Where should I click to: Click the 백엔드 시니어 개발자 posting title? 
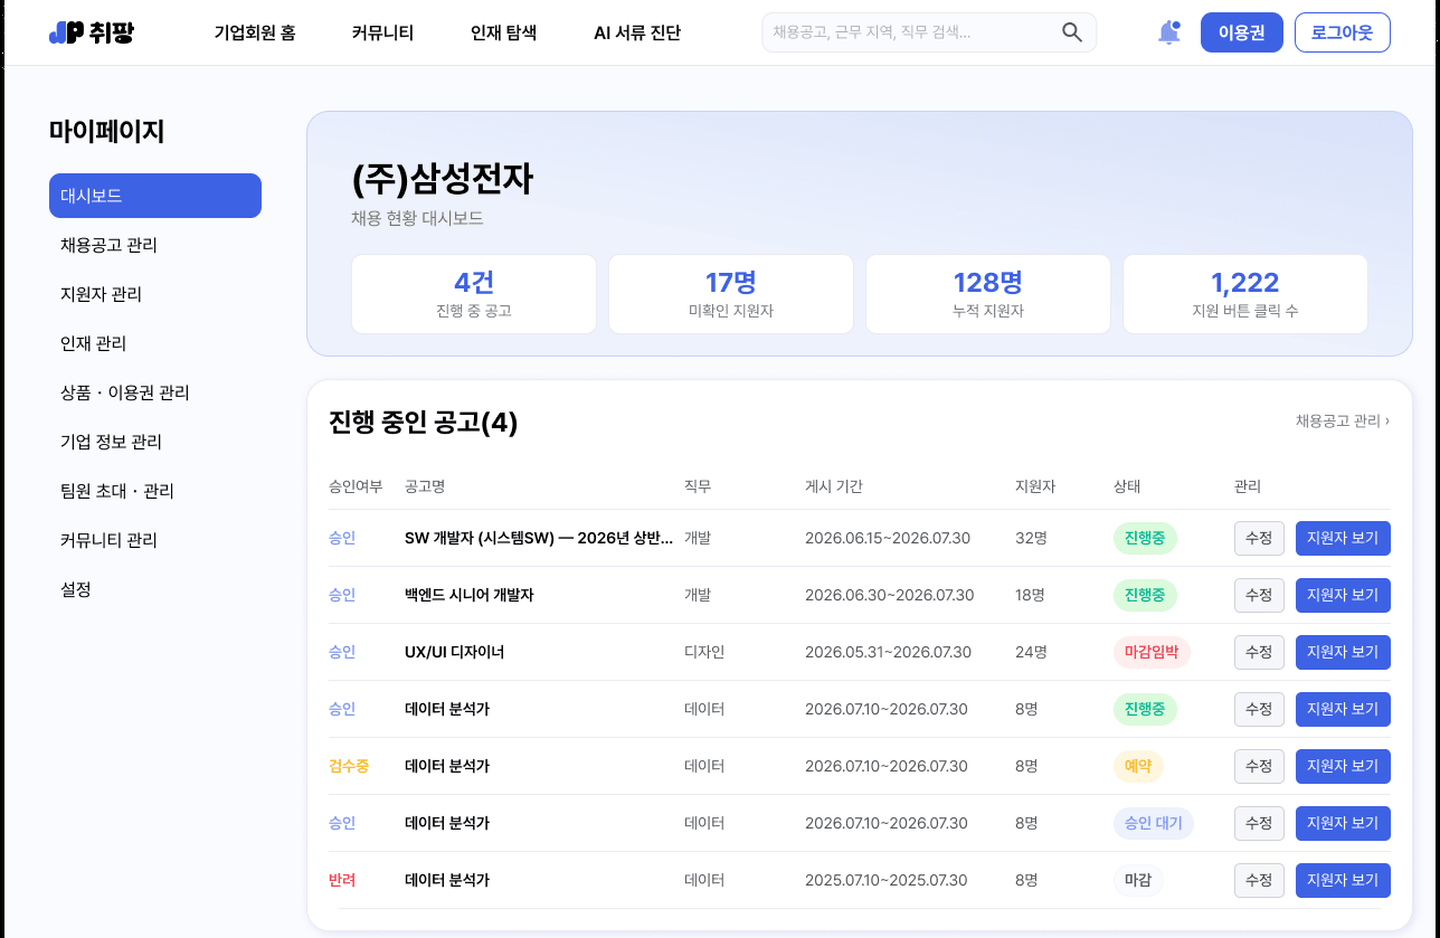(x=469, y=595)
